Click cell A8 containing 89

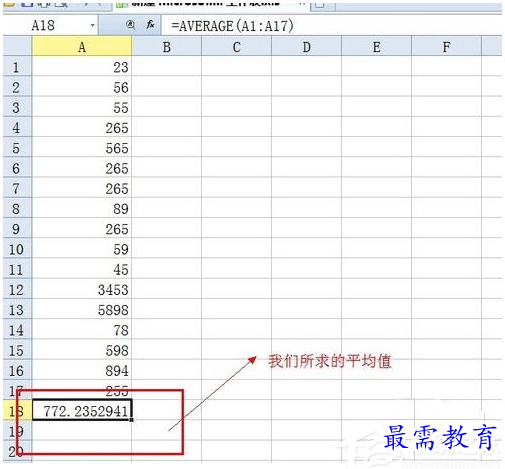82,208
